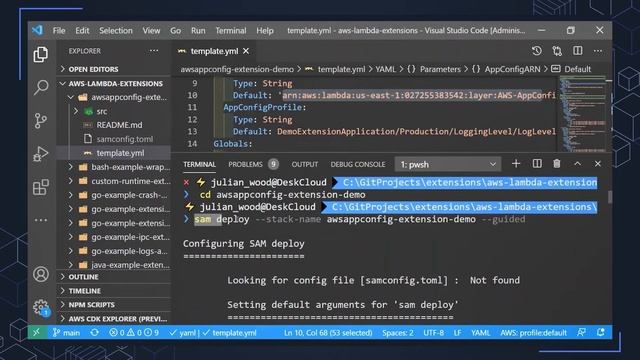Expand AWS CDK EXPLORER section
Image resolution: width=640 pixels, height=360 pixels.
pos(113,318)
